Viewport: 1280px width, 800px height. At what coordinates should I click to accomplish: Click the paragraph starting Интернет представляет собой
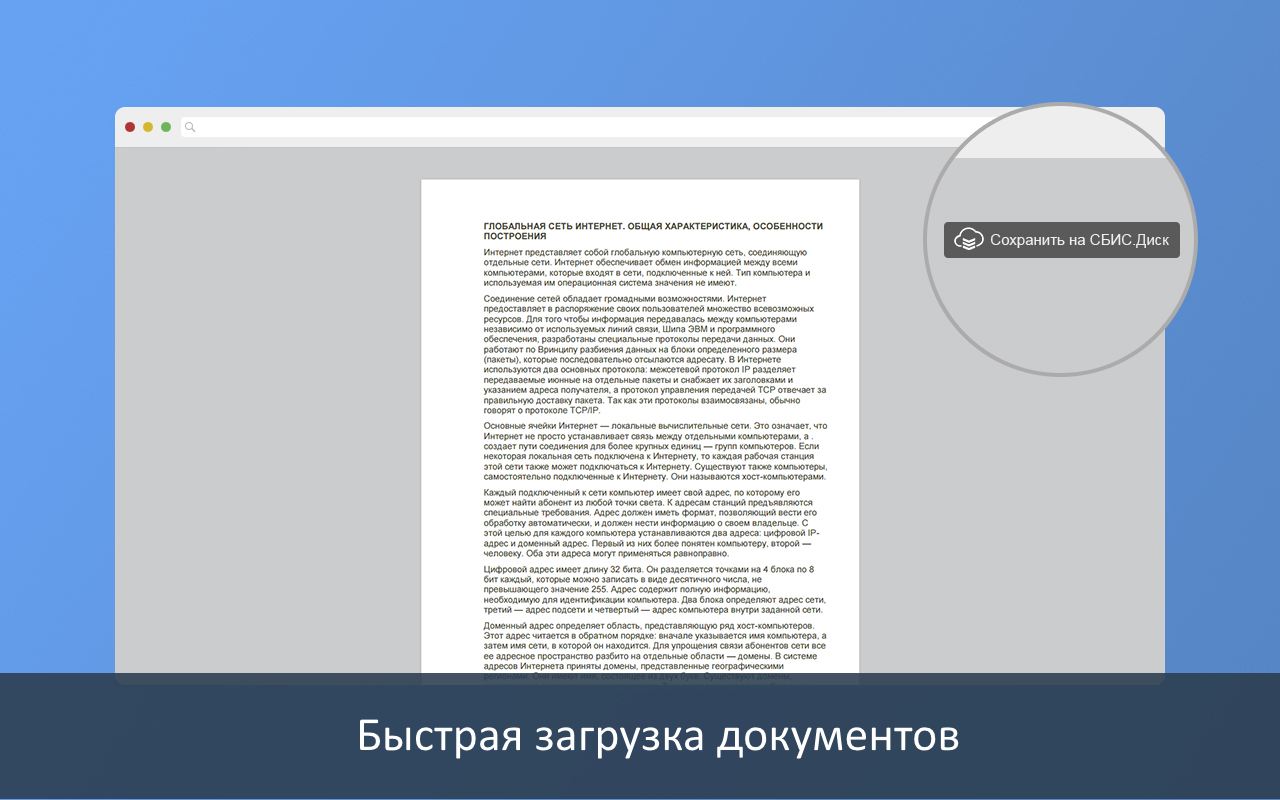pos(647,268)
